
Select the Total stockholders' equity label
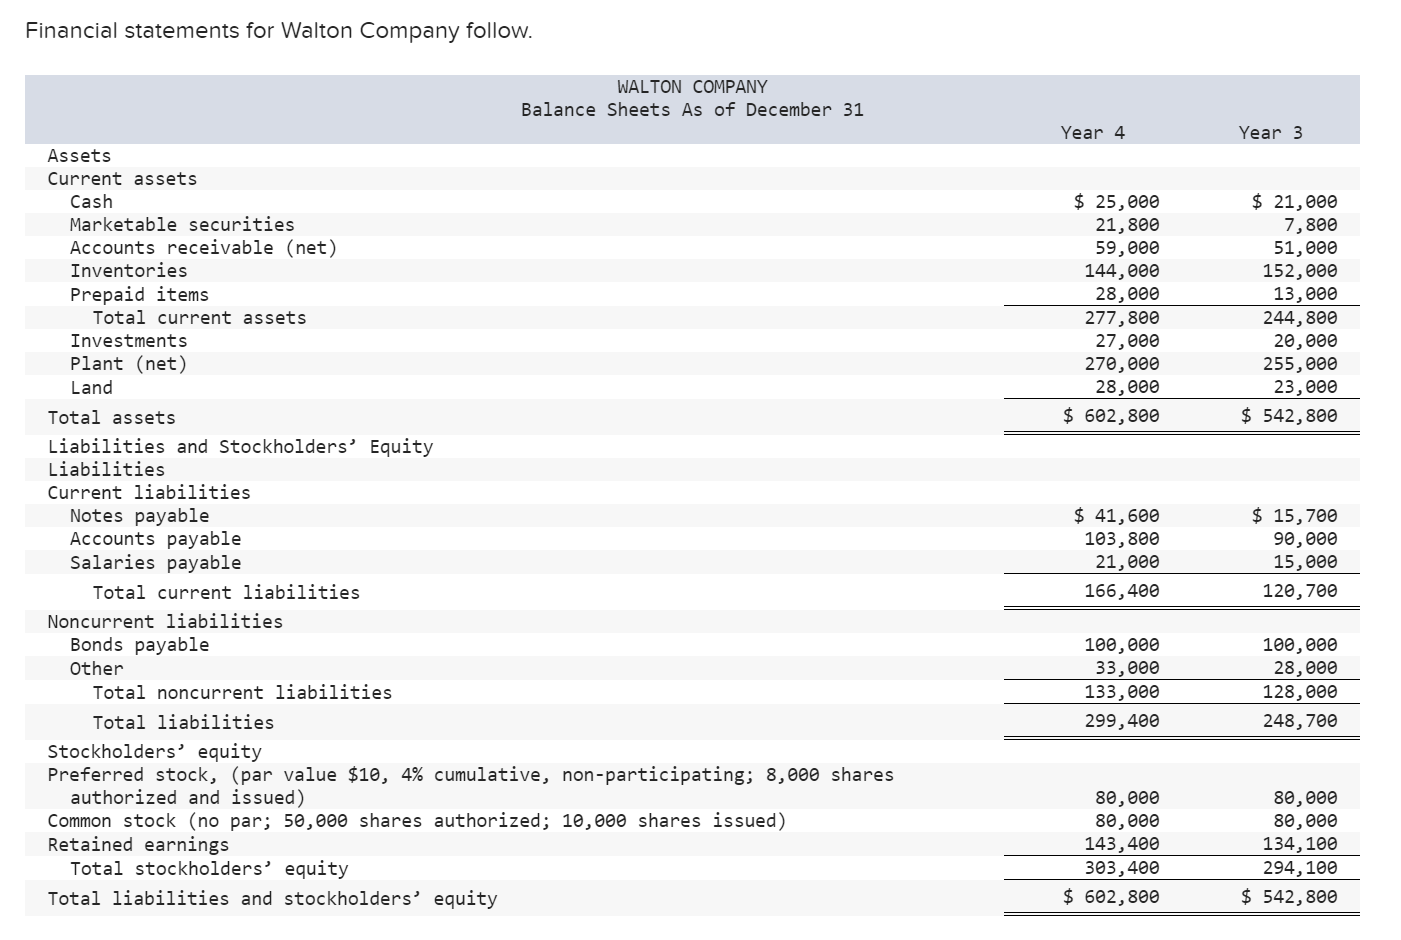pos(210,868)
